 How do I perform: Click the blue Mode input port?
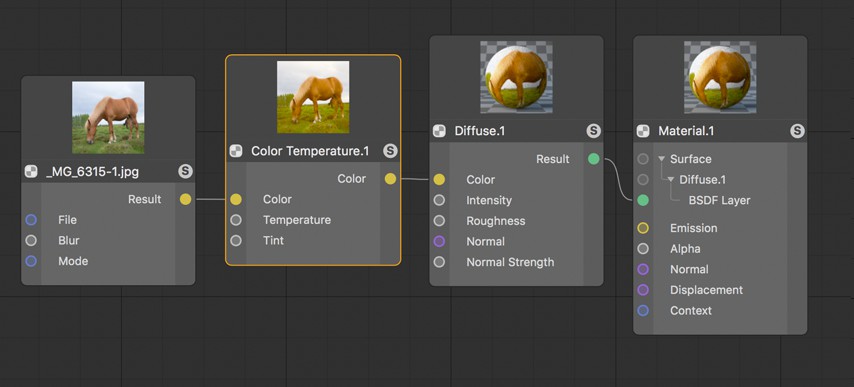click(31, 261)
